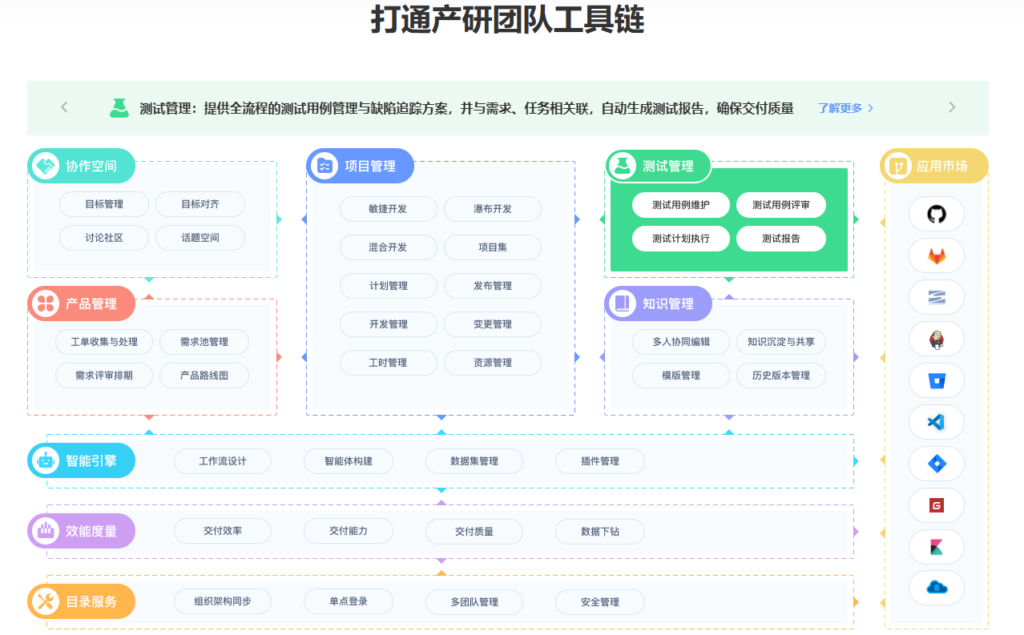Click the 测试管理 flask icon in module header
Screen dimensions: 1024x635
point(622,166)
